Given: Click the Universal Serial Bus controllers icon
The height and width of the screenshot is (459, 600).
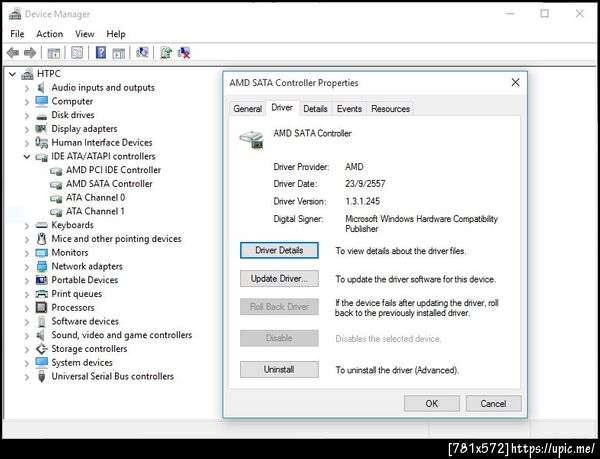Looking at the screenshot, I should [42, 376].
